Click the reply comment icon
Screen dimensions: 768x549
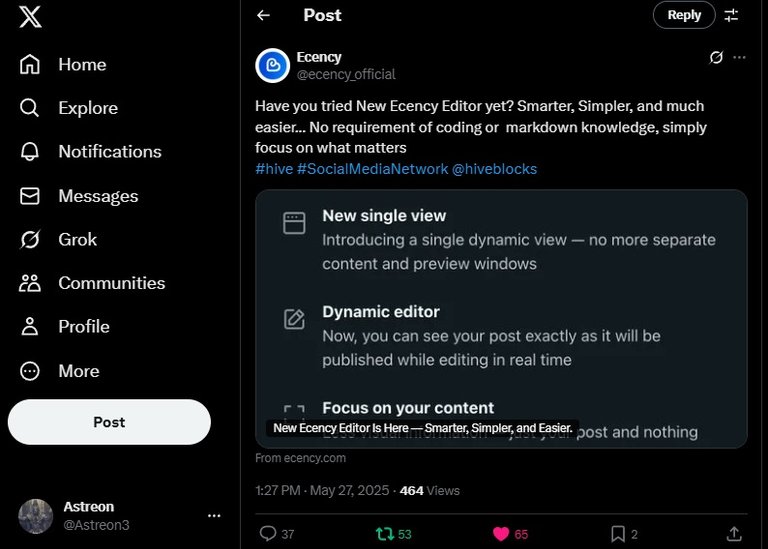pos(268,533)
